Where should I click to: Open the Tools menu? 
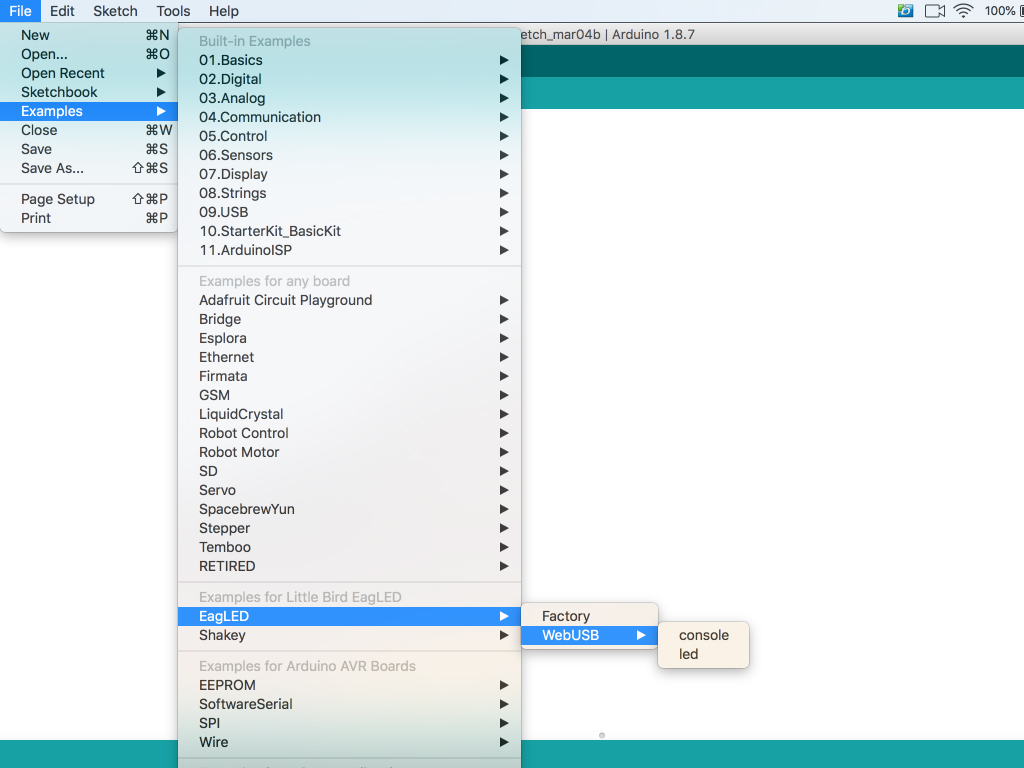[173, 11]
